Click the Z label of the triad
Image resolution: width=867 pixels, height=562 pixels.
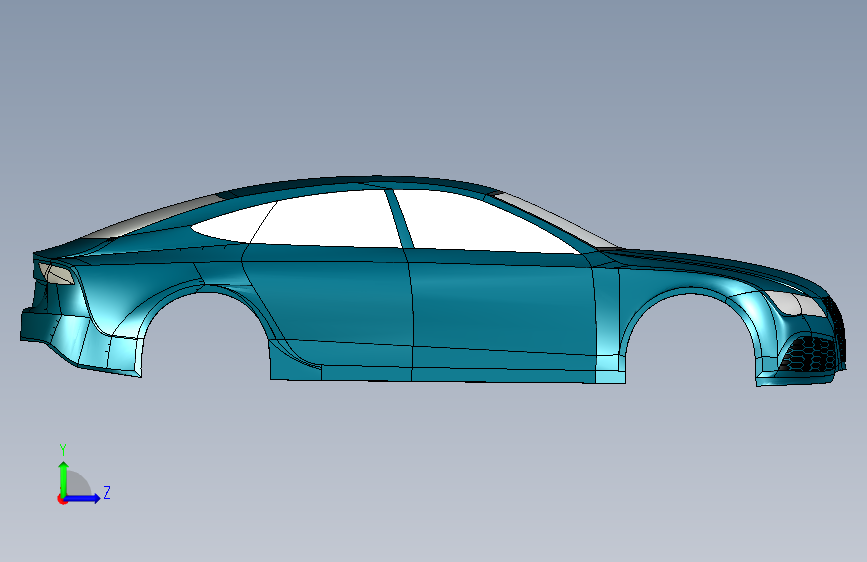[x=107, y=492]
